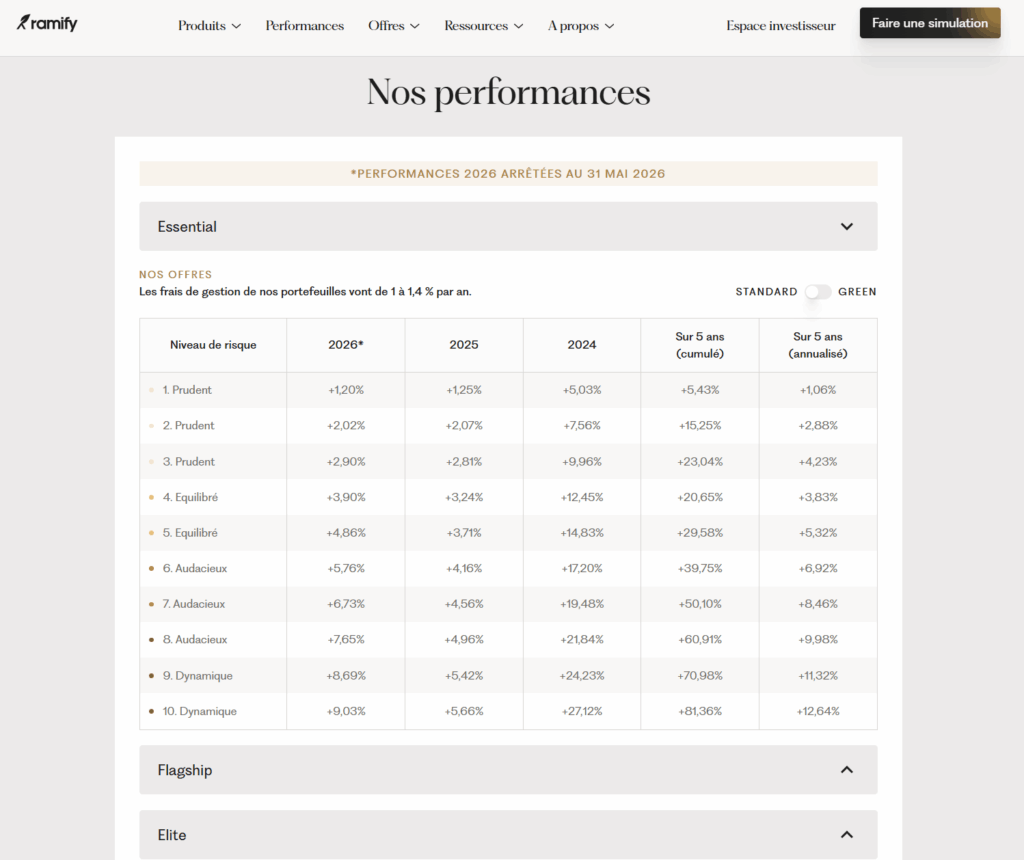Viewport: 1024px width, 860px height.
Task: Select the 6. Audacieux row label
Action: [195, 568]
